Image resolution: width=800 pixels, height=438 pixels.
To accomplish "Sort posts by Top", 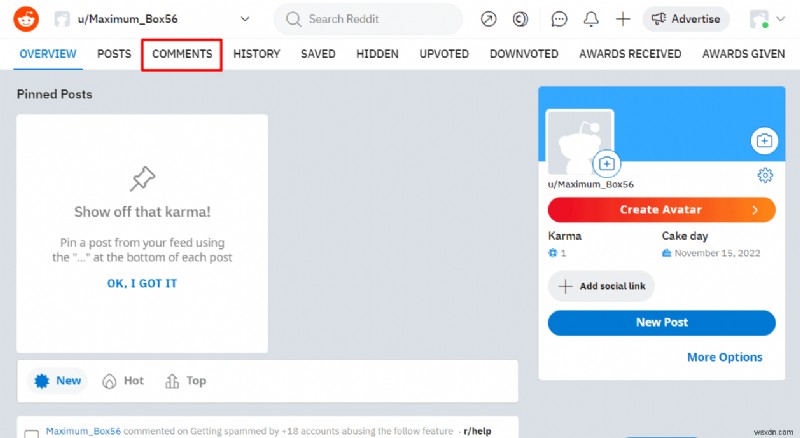I will (186, 381).
